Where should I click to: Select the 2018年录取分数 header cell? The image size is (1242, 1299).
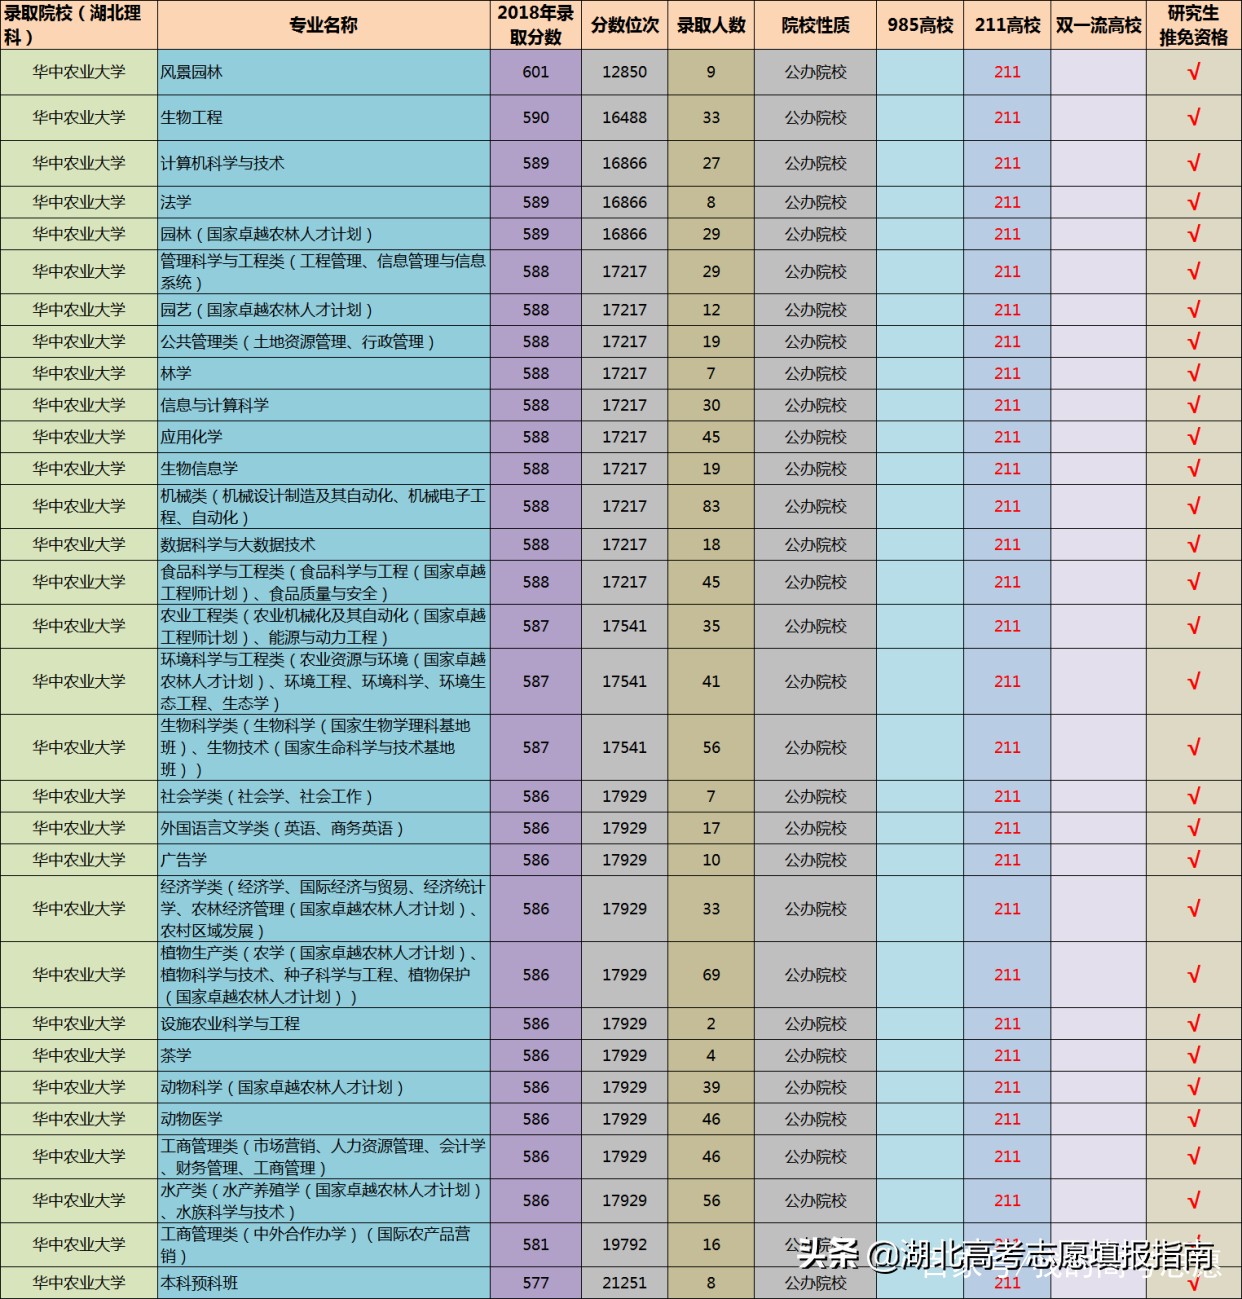pyautogui.click(x=535, y=25)
